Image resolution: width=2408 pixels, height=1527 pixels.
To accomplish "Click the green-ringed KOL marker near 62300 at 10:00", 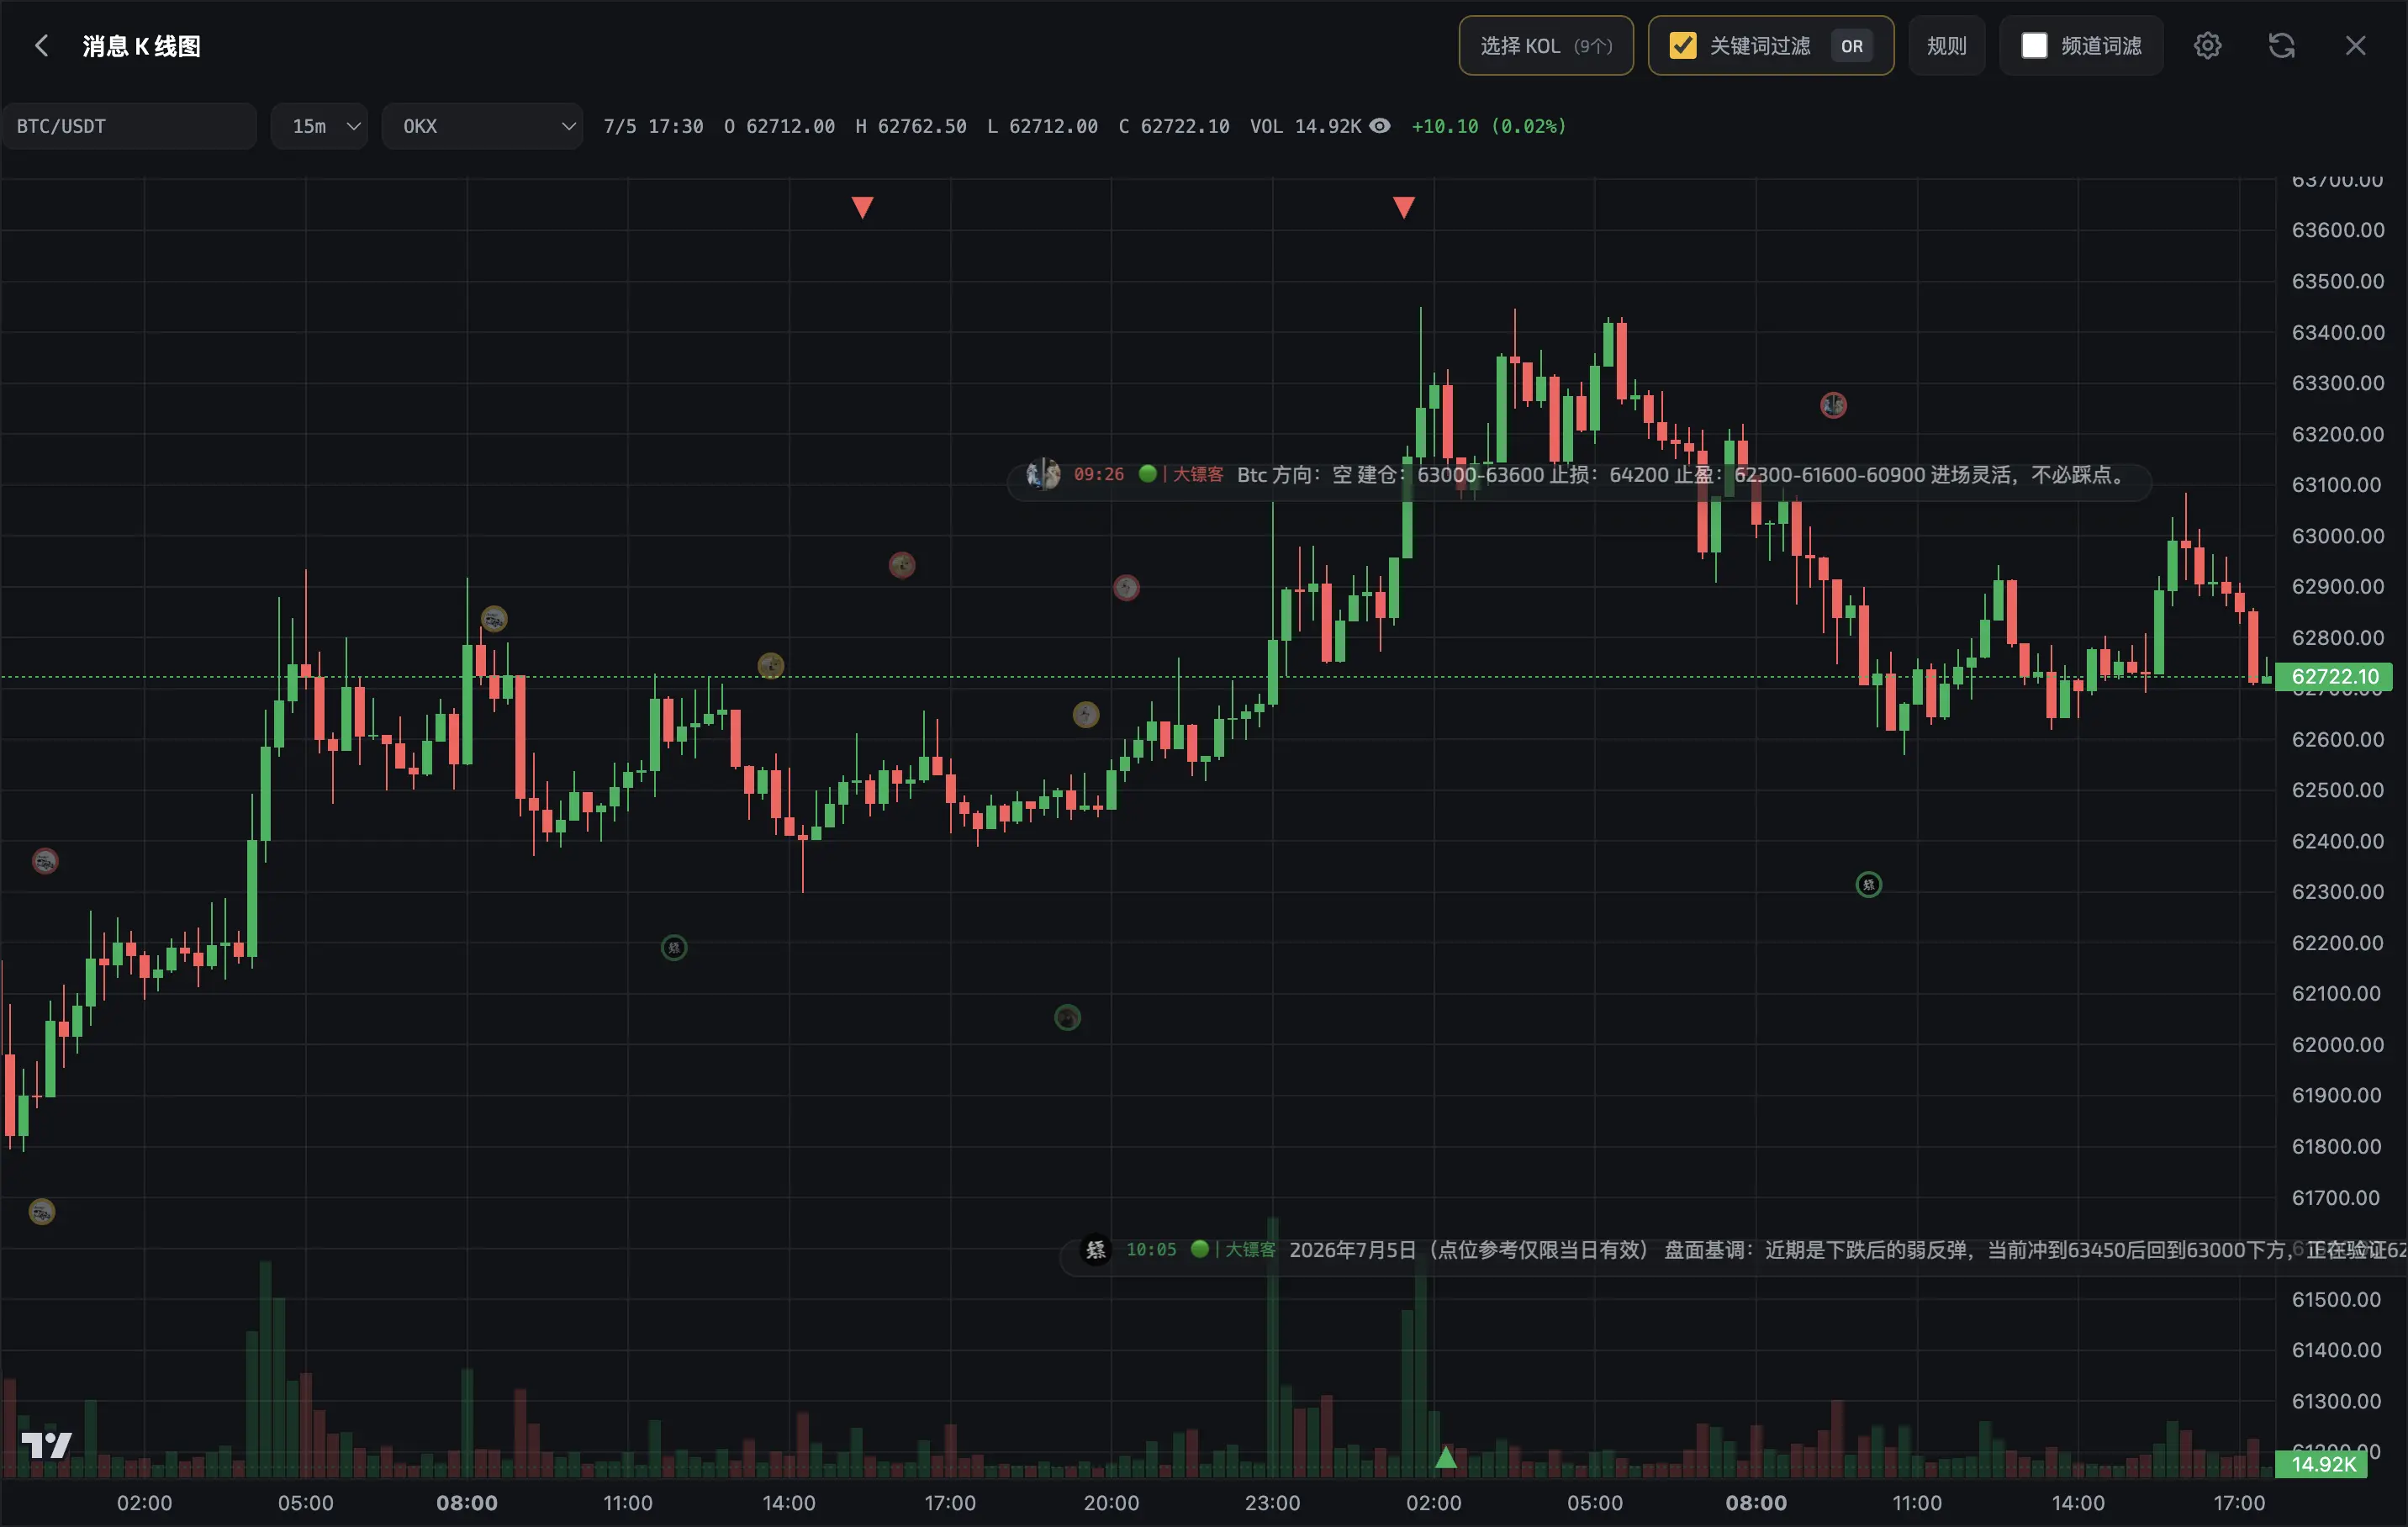I will [x=1869, y=884].
